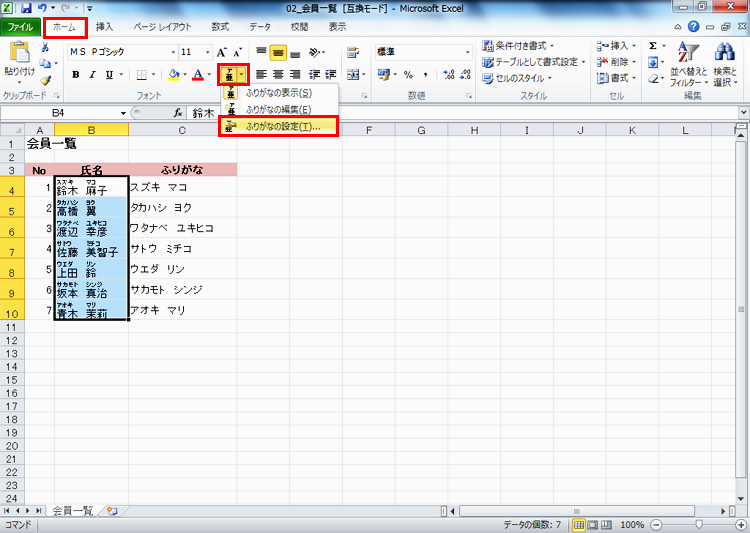Click the Borders icon
The width and height of the screenshot is (750, 533).
click(142, 75)
